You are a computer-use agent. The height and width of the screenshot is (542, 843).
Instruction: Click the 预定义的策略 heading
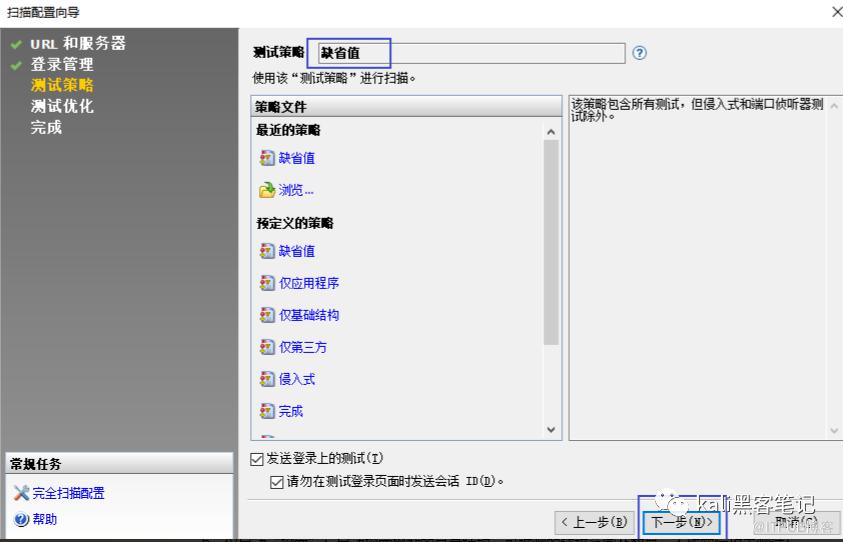(295, 223)
